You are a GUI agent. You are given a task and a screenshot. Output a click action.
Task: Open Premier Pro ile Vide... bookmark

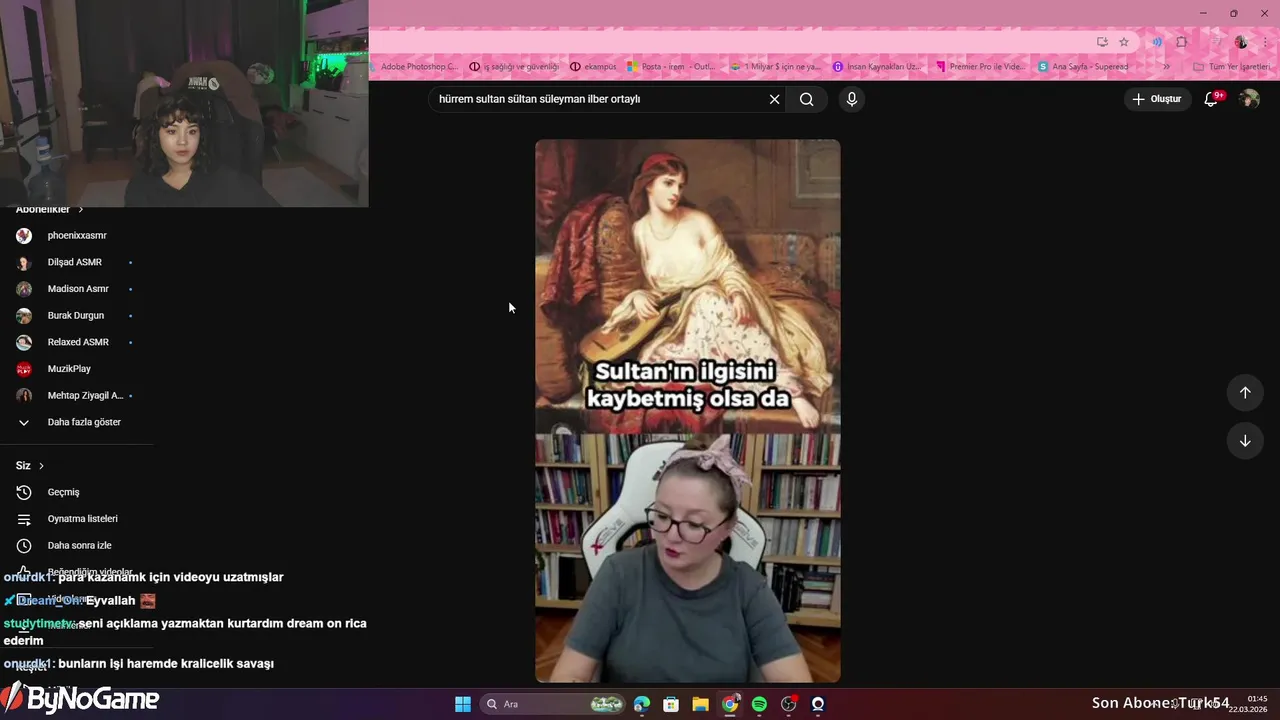click(x=981, y=67)
